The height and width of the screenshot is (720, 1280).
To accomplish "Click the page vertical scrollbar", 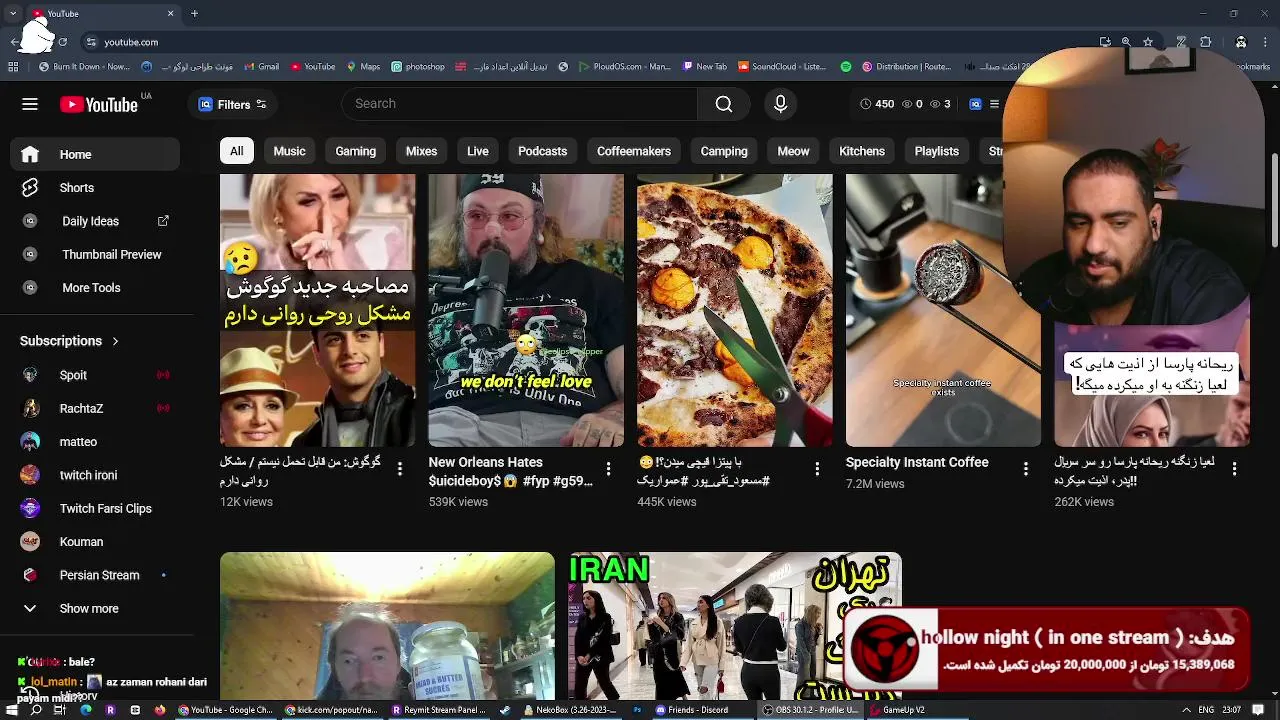I will point(1274,200).
